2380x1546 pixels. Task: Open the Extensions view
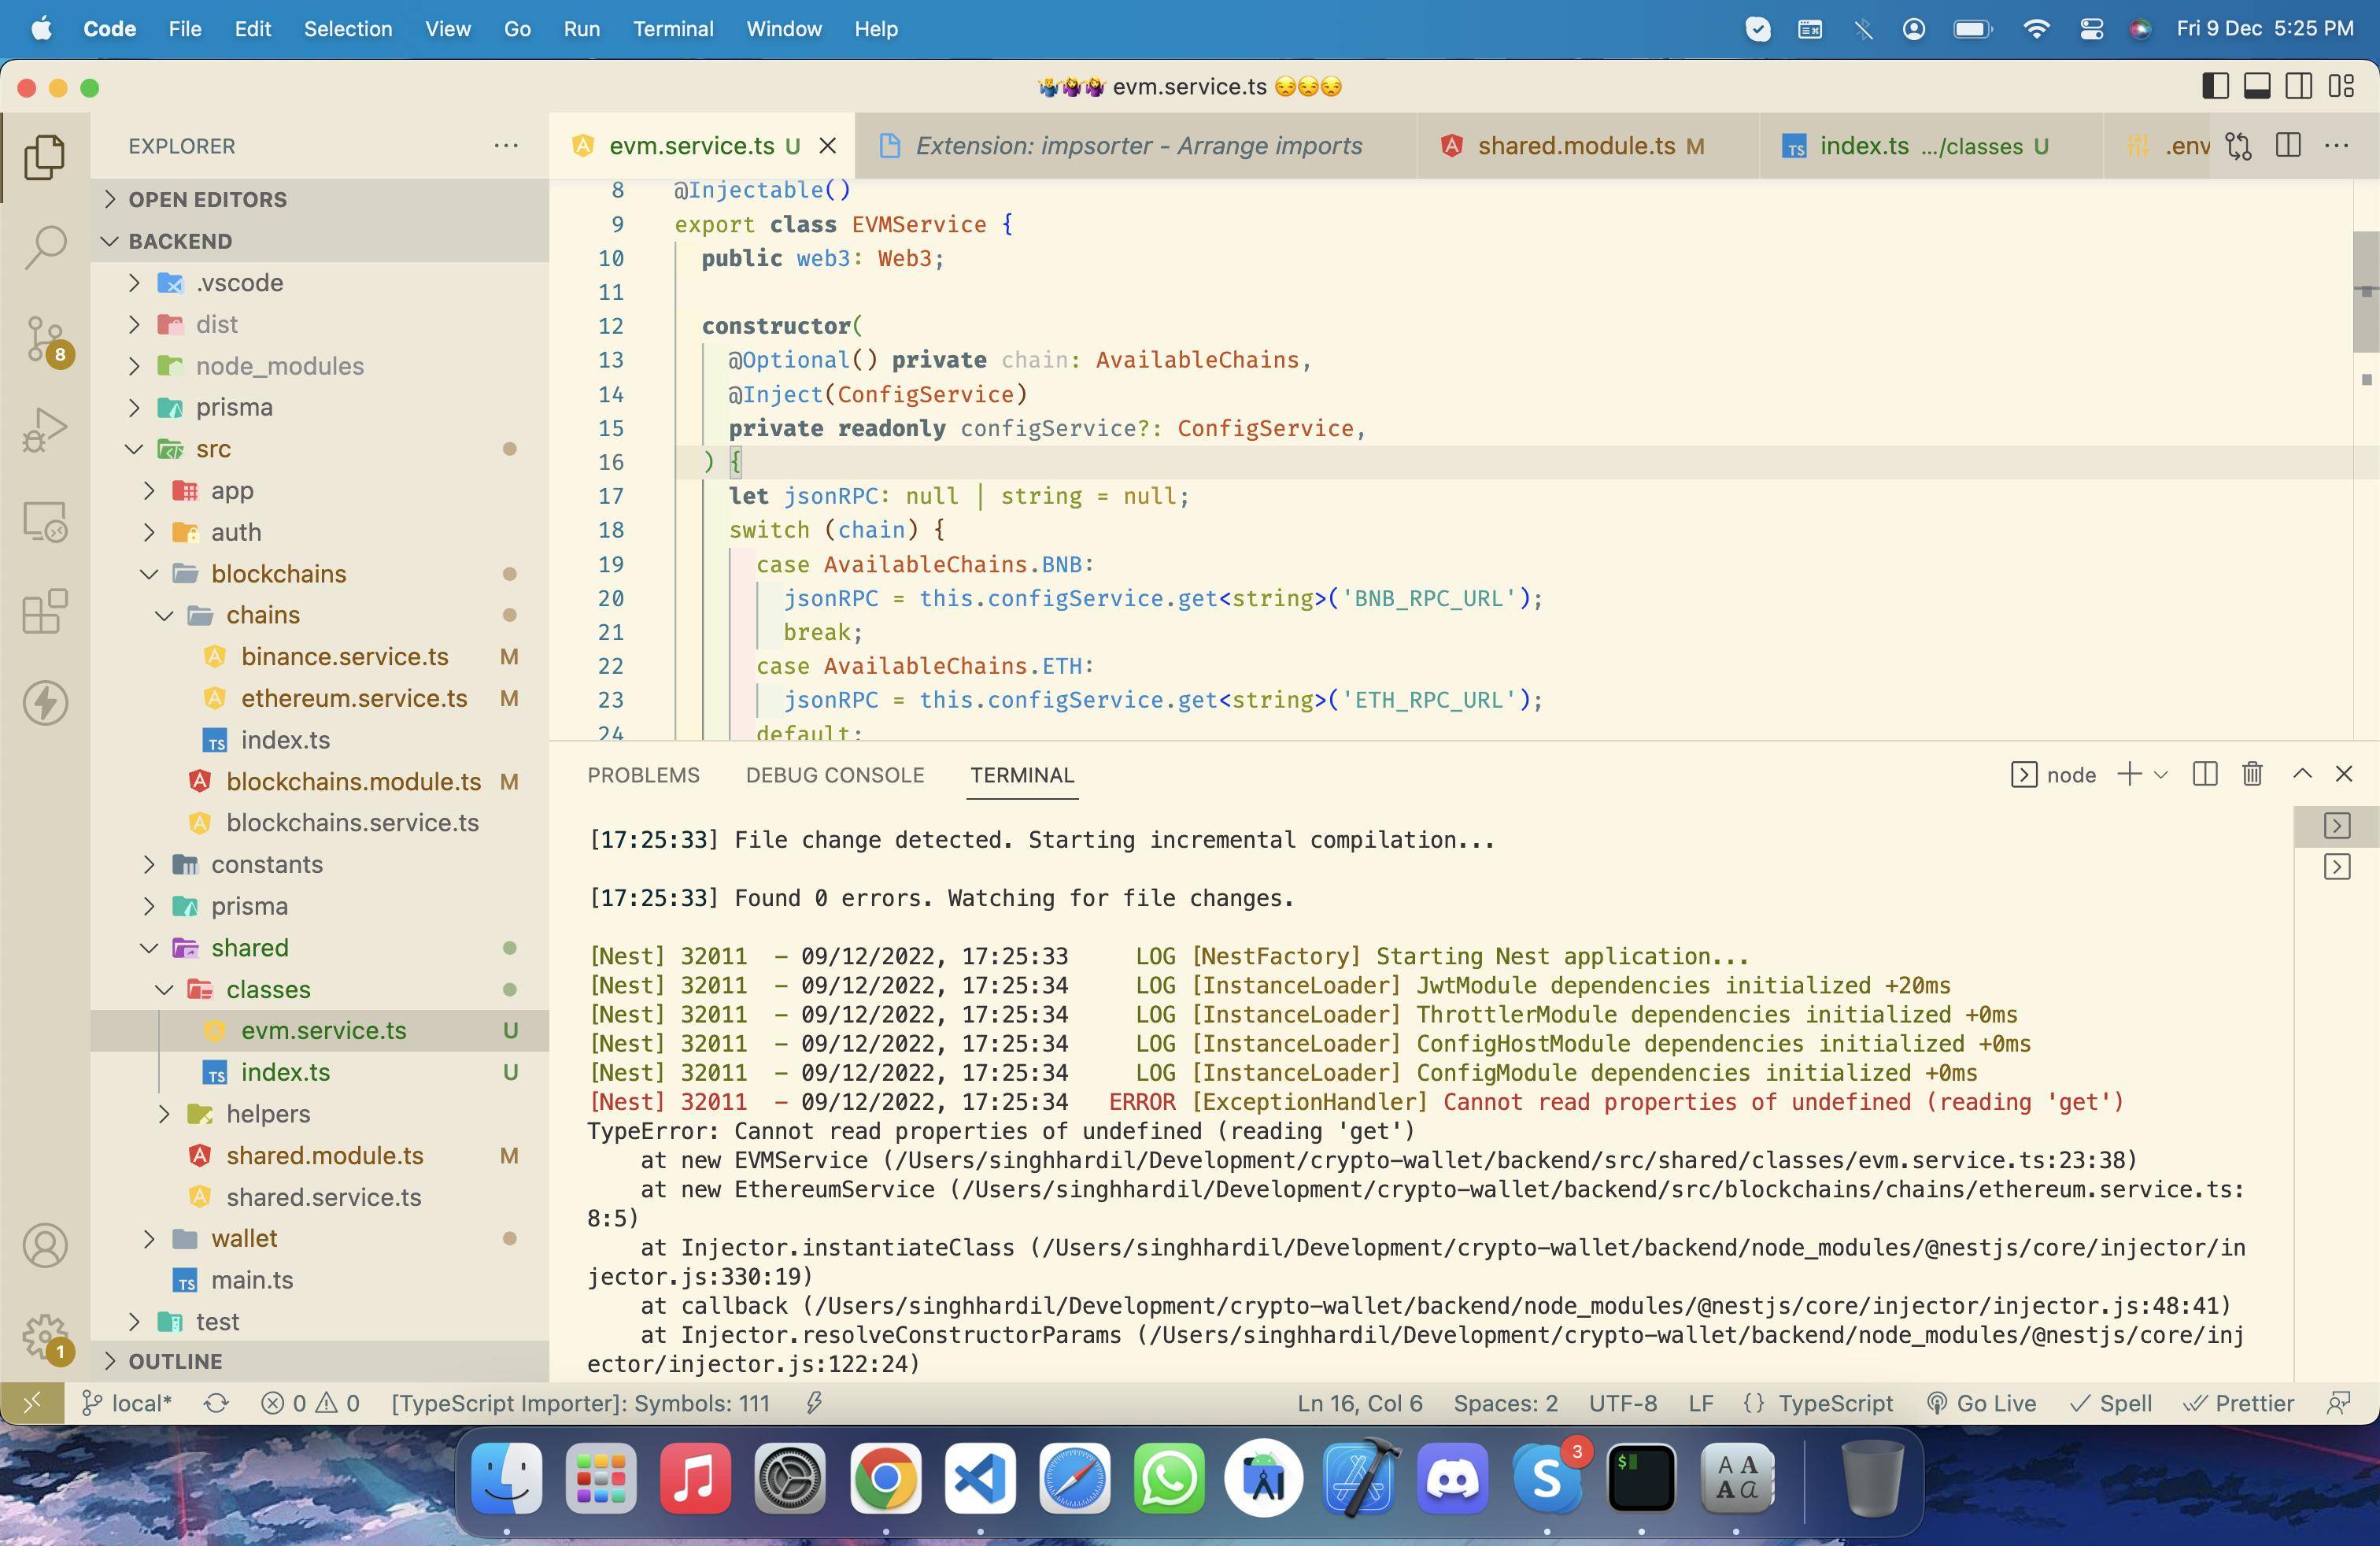coord(45,612)
